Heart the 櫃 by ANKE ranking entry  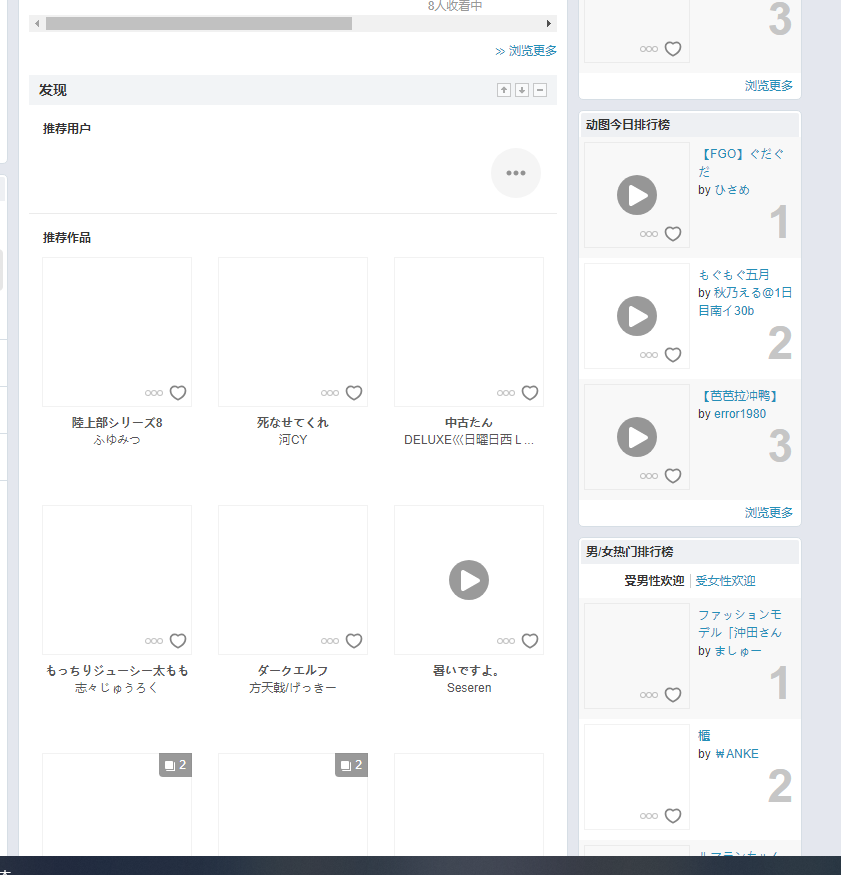click(x=673, y=816)
